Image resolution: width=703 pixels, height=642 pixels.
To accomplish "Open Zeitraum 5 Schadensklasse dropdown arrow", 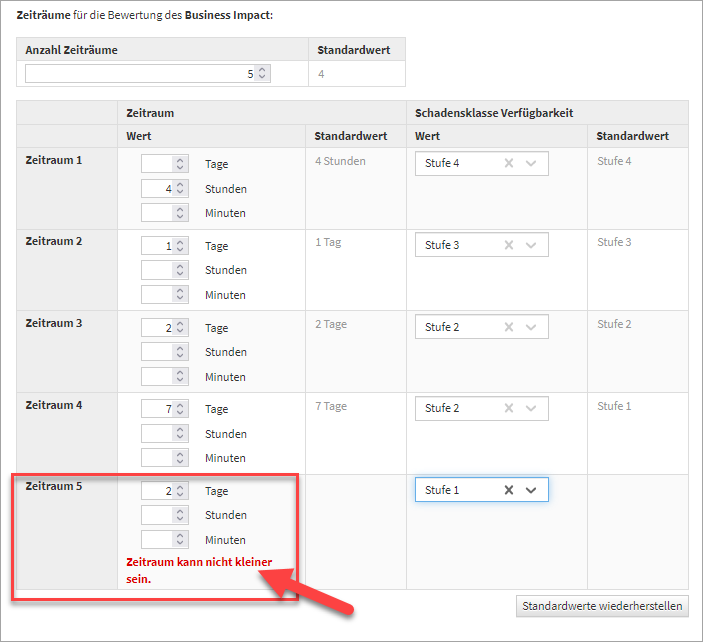I will tap(531, 490).
